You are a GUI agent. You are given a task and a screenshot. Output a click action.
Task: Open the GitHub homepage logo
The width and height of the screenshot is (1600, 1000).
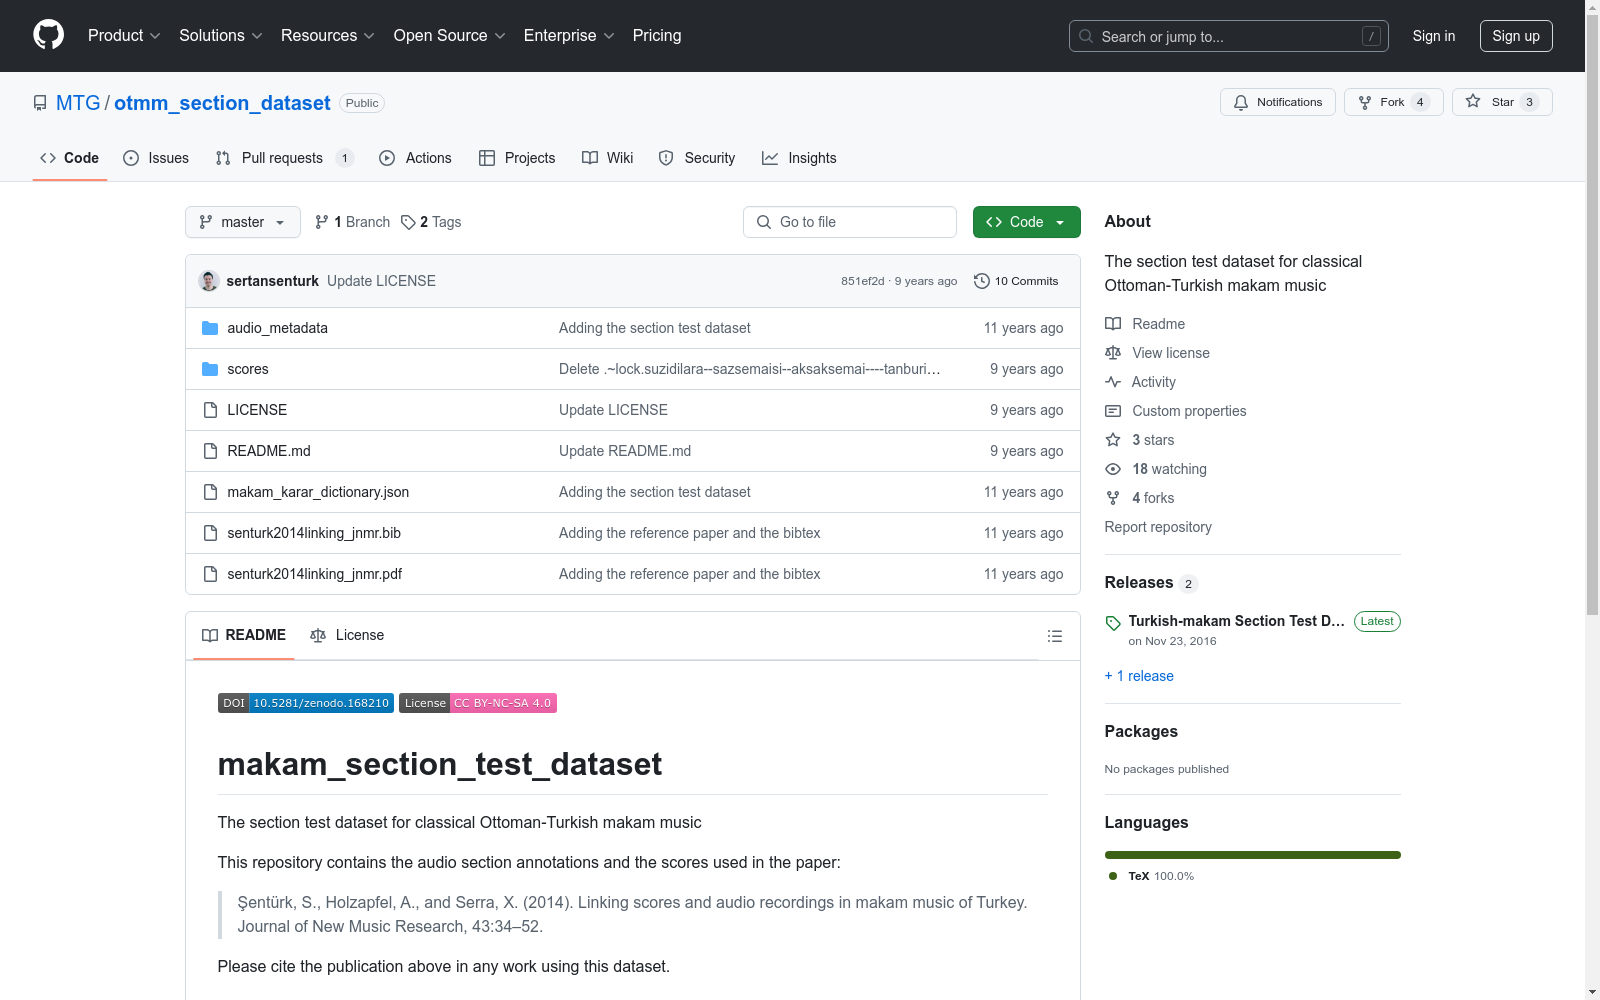pos(48,35)
